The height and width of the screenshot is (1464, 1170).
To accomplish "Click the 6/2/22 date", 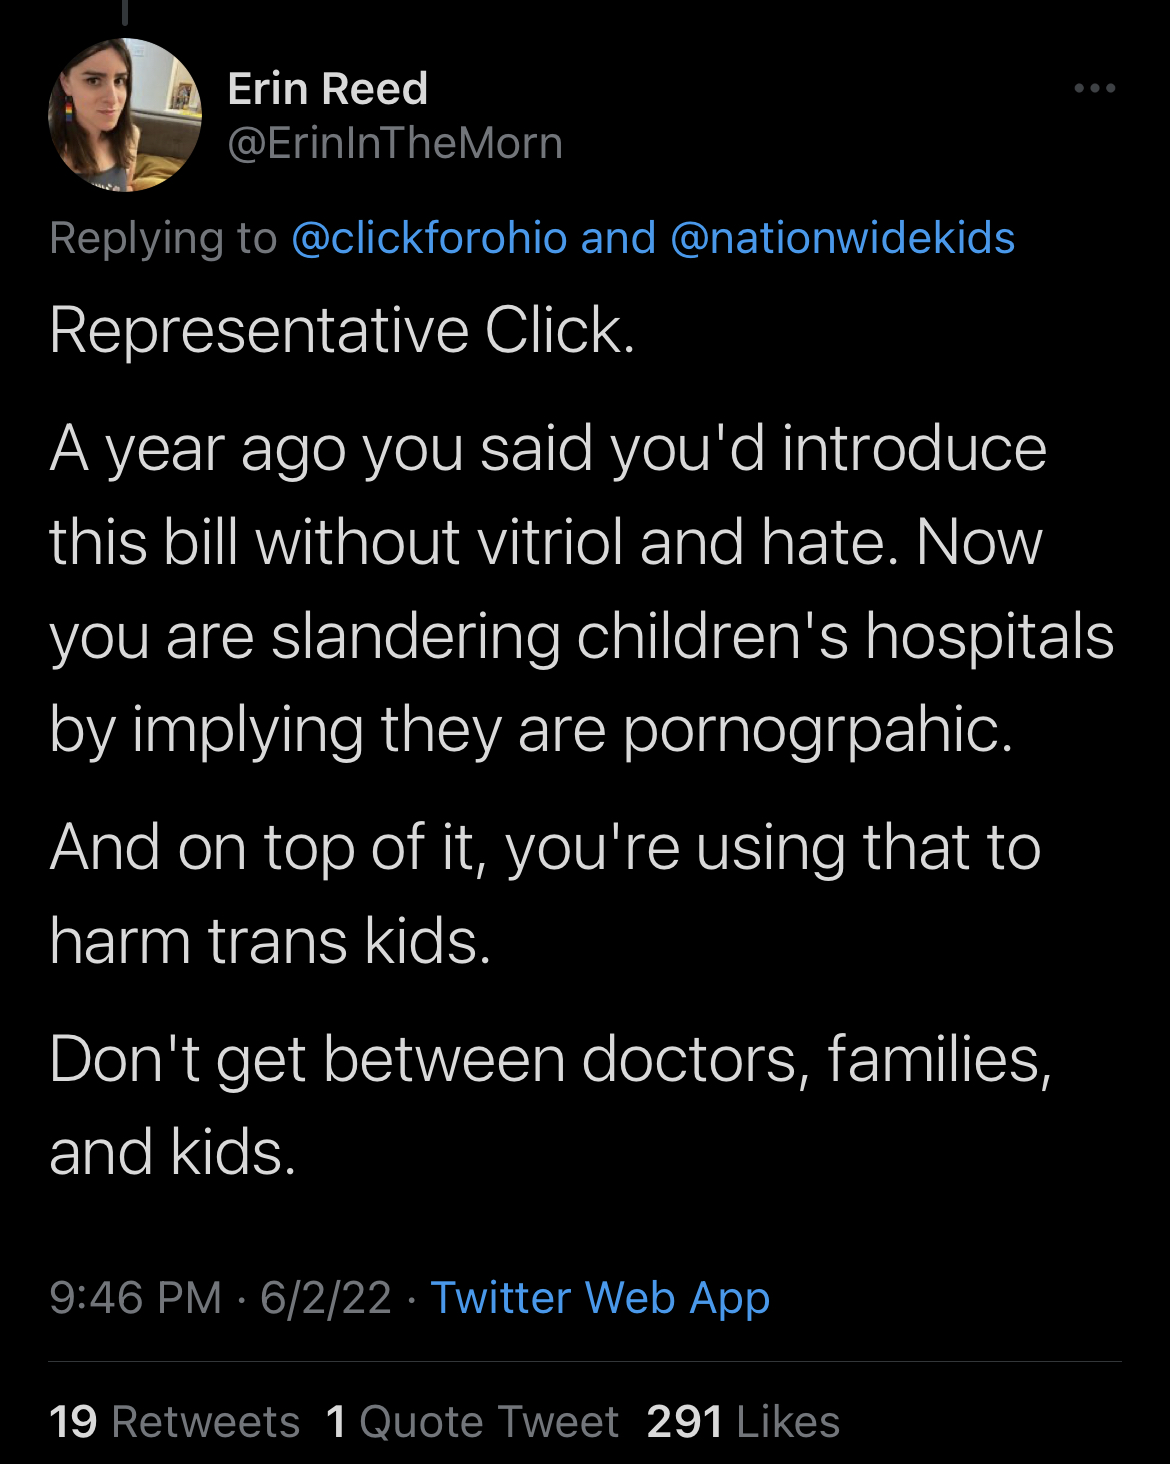I will coord(326,1298).
